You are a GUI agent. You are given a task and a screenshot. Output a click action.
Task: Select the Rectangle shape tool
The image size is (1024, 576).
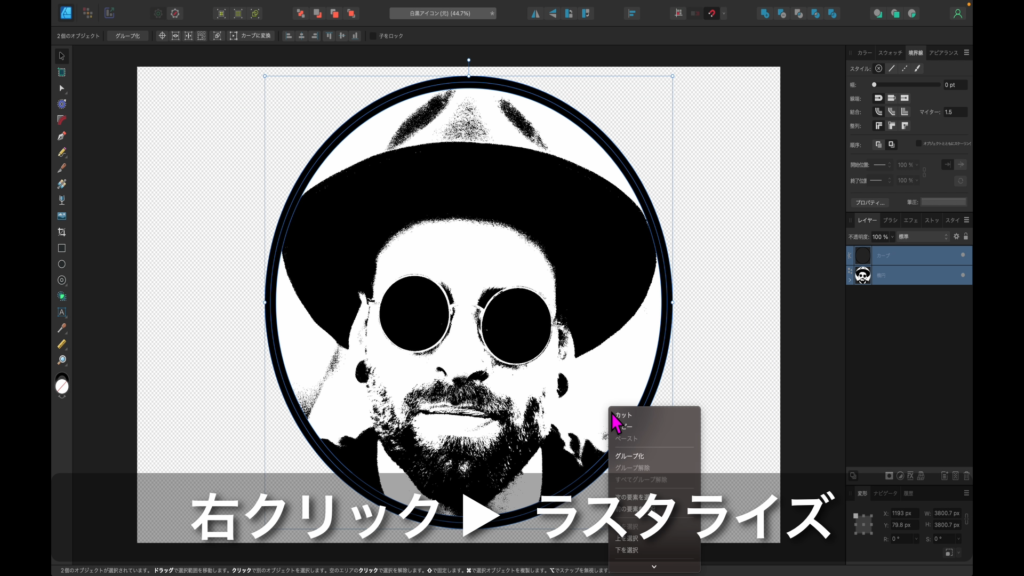point(61,248)
